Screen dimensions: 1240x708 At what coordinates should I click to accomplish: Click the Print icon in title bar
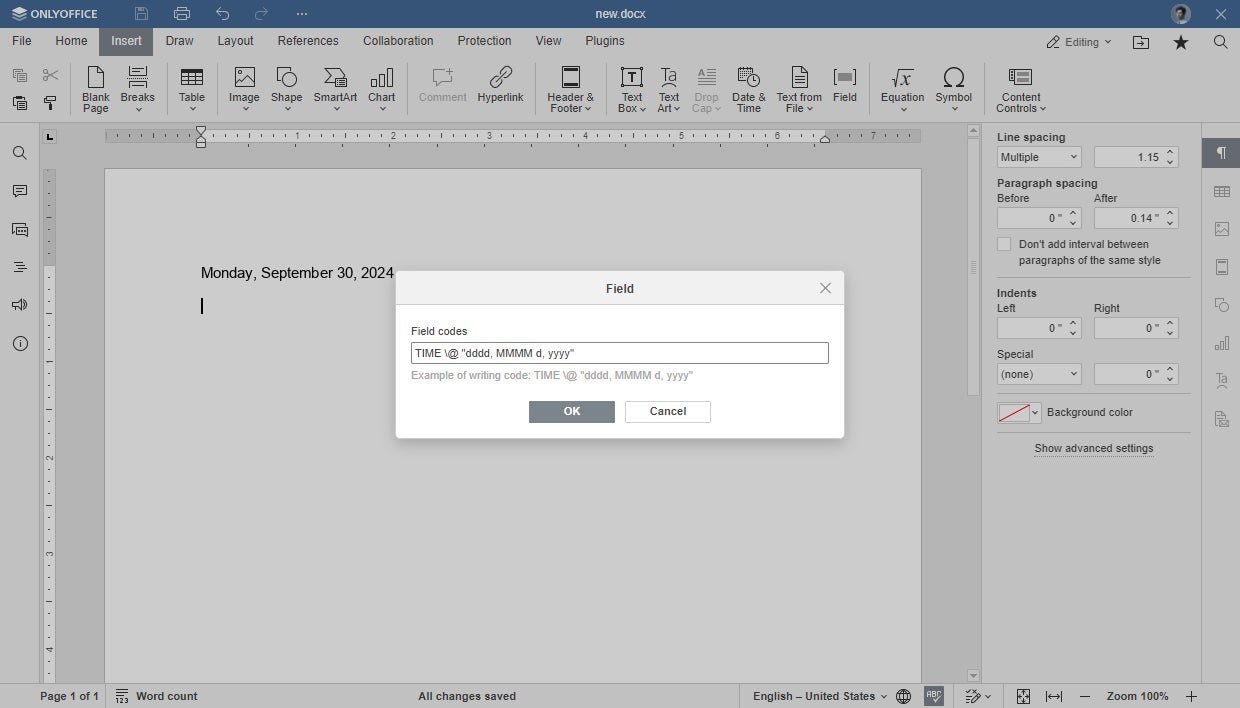coord(182,14)
